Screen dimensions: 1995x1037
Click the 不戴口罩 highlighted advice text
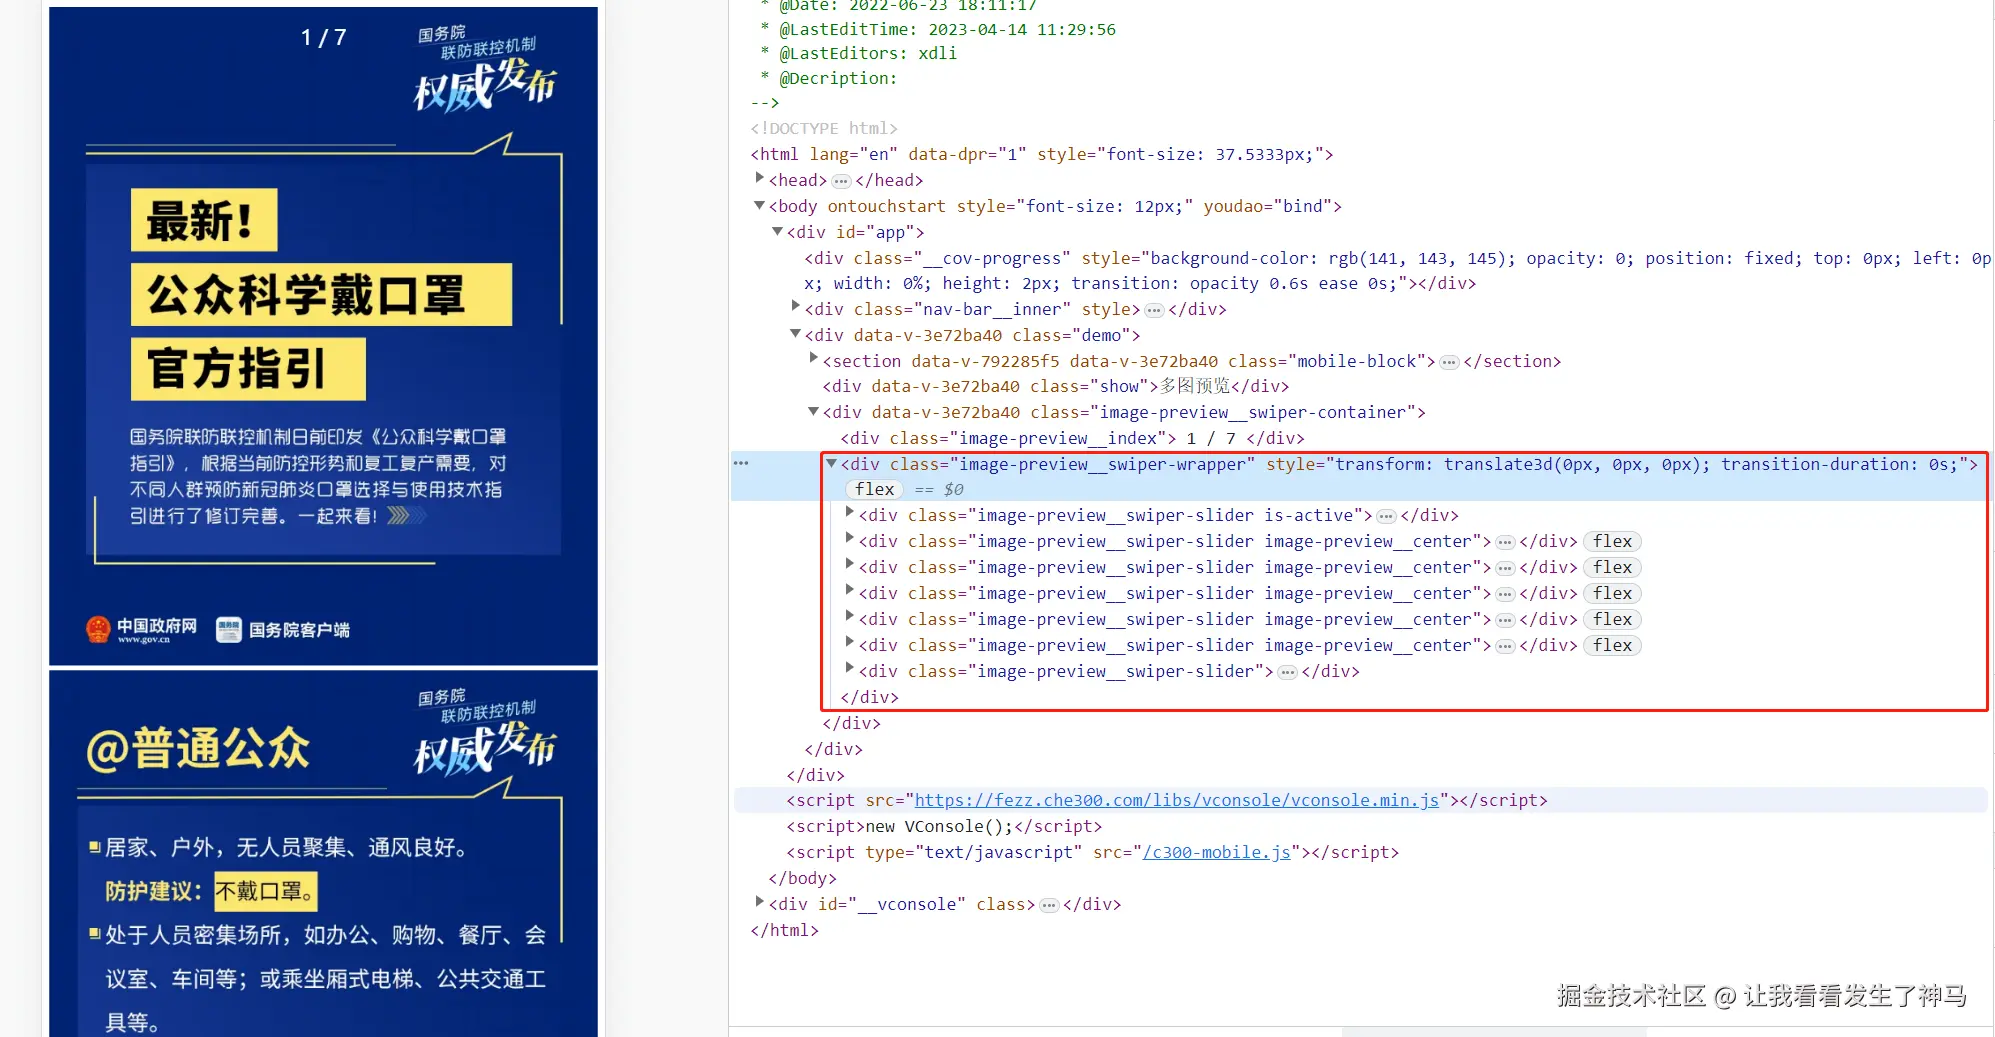(265, 890)
